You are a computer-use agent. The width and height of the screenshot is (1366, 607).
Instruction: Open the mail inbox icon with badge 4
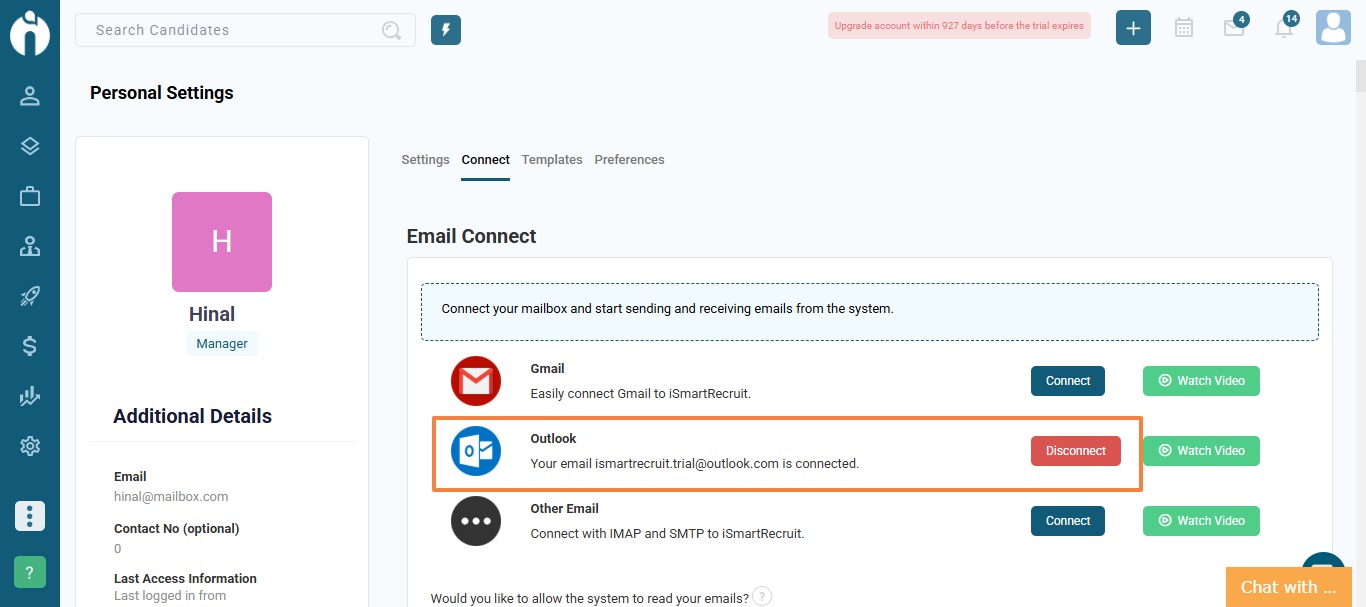pyautogui.click(x=1235, y=26)
